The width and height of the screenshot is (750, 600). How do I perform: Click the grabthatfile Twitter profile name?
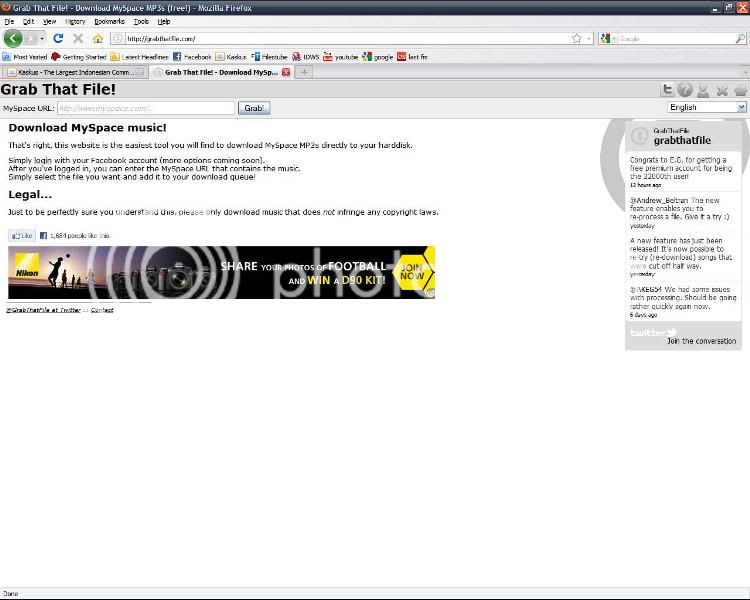682,141
